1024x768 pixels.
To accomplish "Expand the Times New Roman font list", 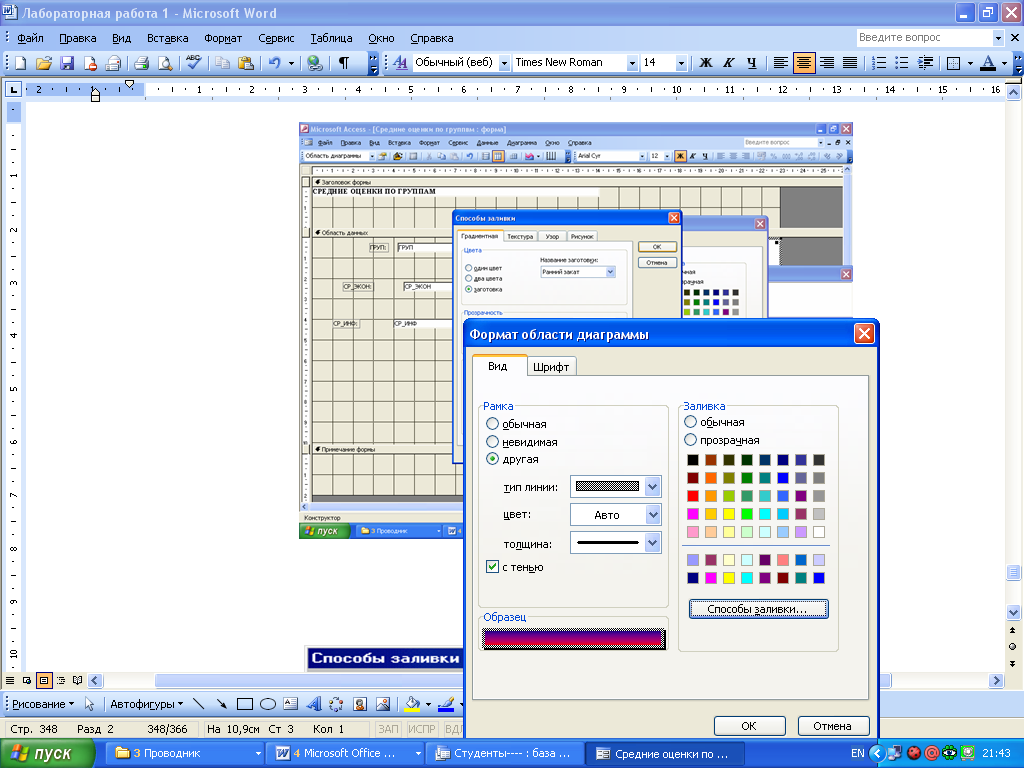I will coord(632,63).
